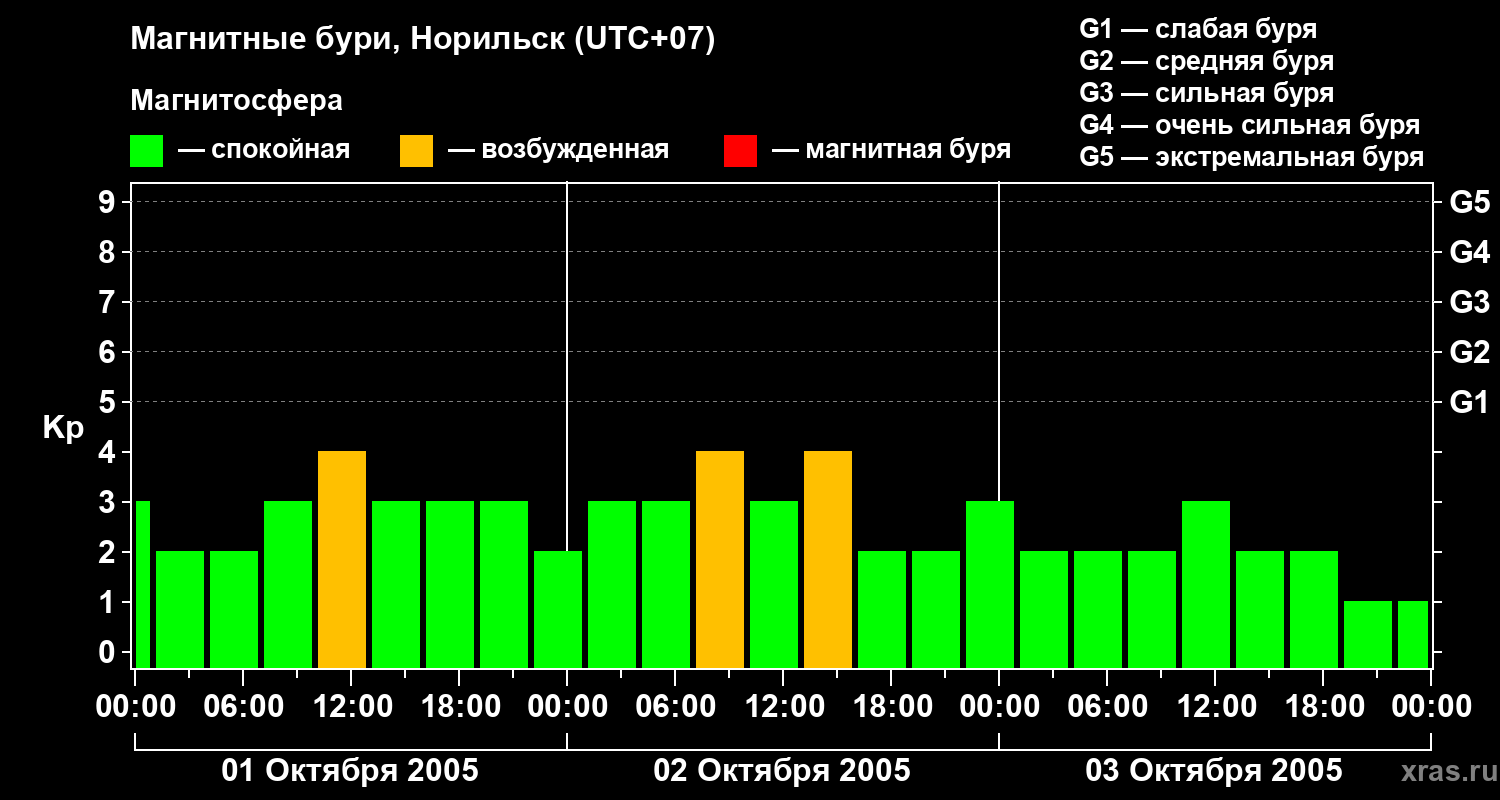The width and height of the screenshot is (1500, 800).
Task: Click the narrow first green bar on 01 Октября
Action: [142, 584]
